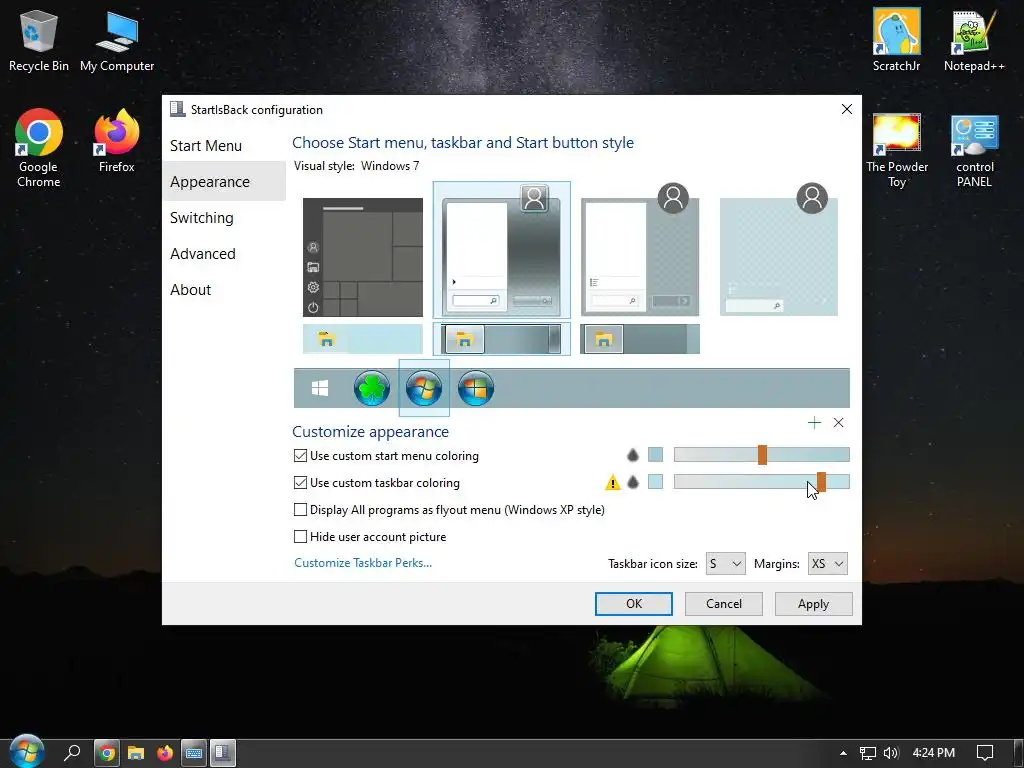
Task: Click the OK button
Action: (x=633, y=603)
